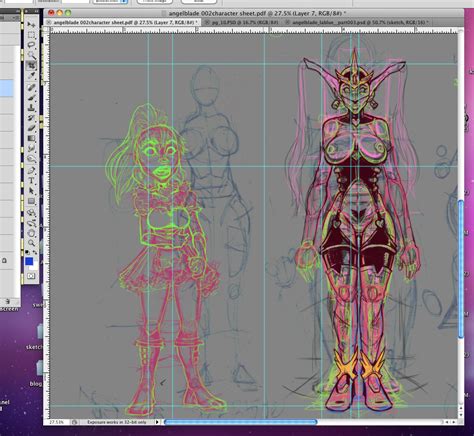Viewport: 474px width, 436px height.
Task: Select the Move tool
Action: (x=31, y=25)
